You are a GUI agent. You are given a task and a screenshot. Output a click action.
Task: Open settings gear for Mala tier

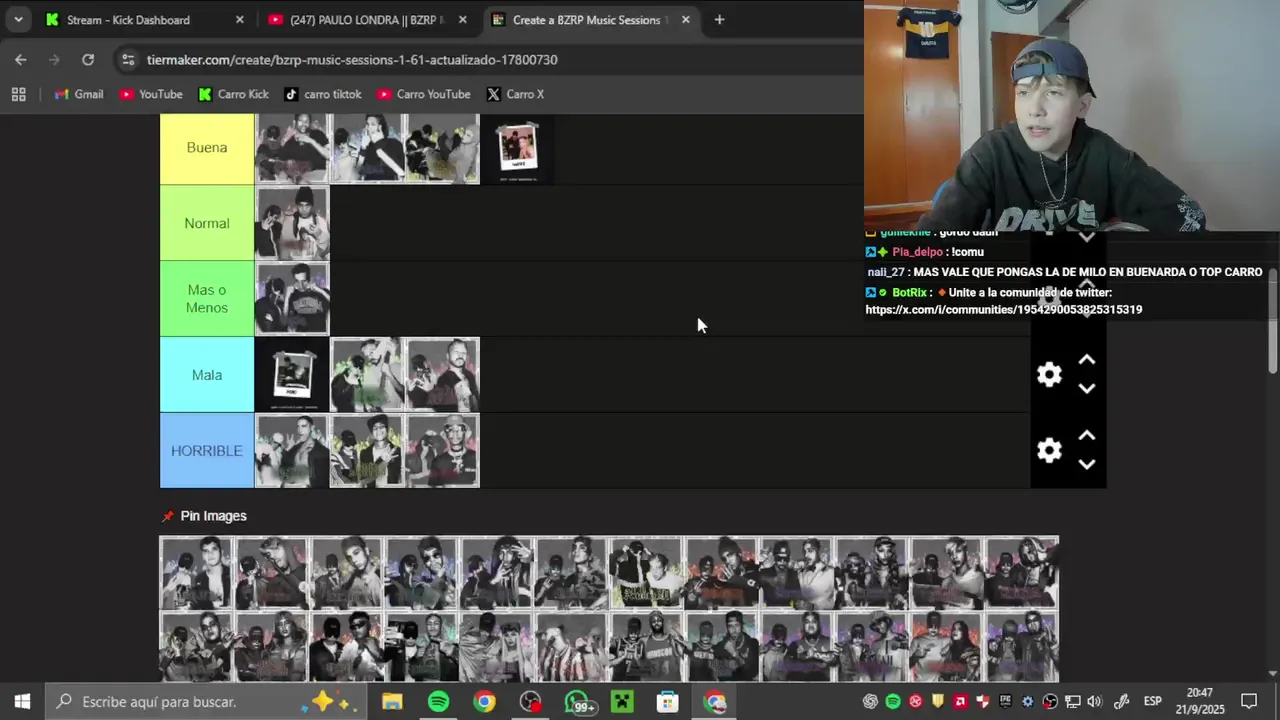[x=1049, y=374]
